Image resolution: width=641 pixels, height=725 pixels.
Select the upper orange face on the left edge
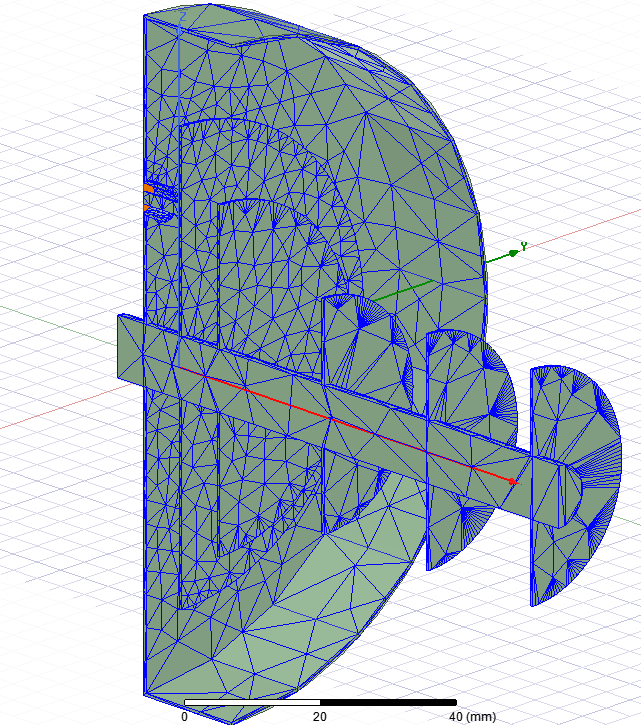[x=148, y=189]
